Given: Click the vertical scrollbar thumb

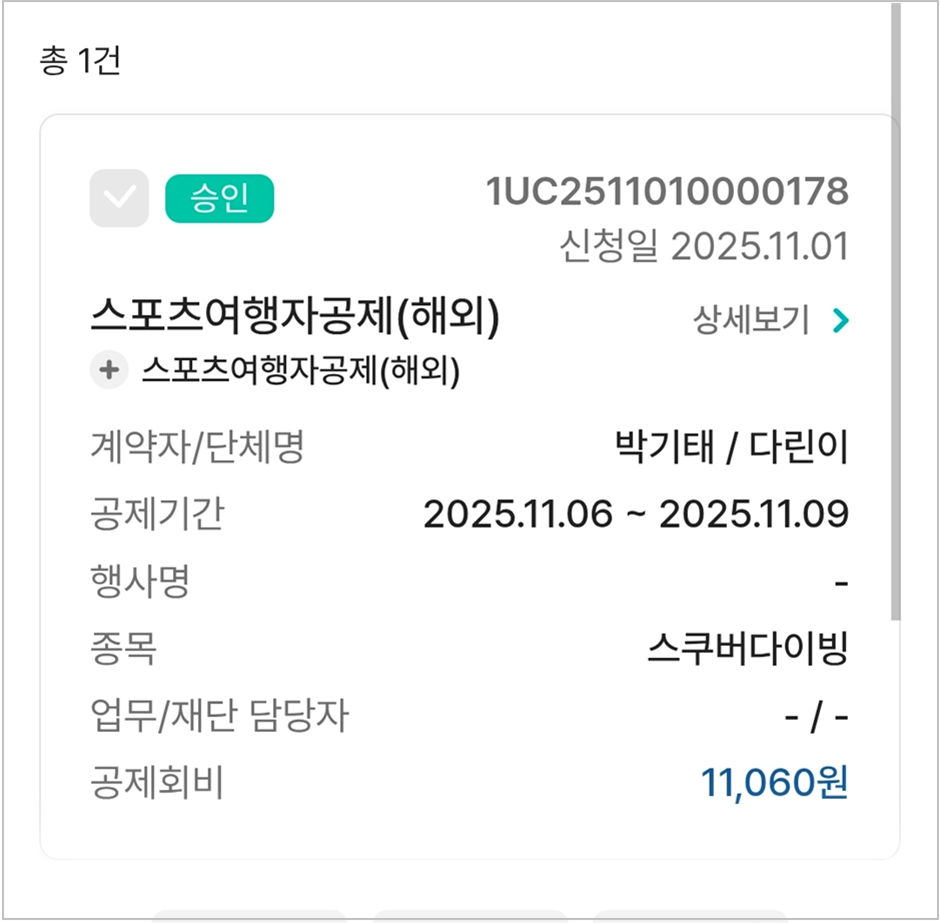Looking at the screenshot, I should [895, 310].
